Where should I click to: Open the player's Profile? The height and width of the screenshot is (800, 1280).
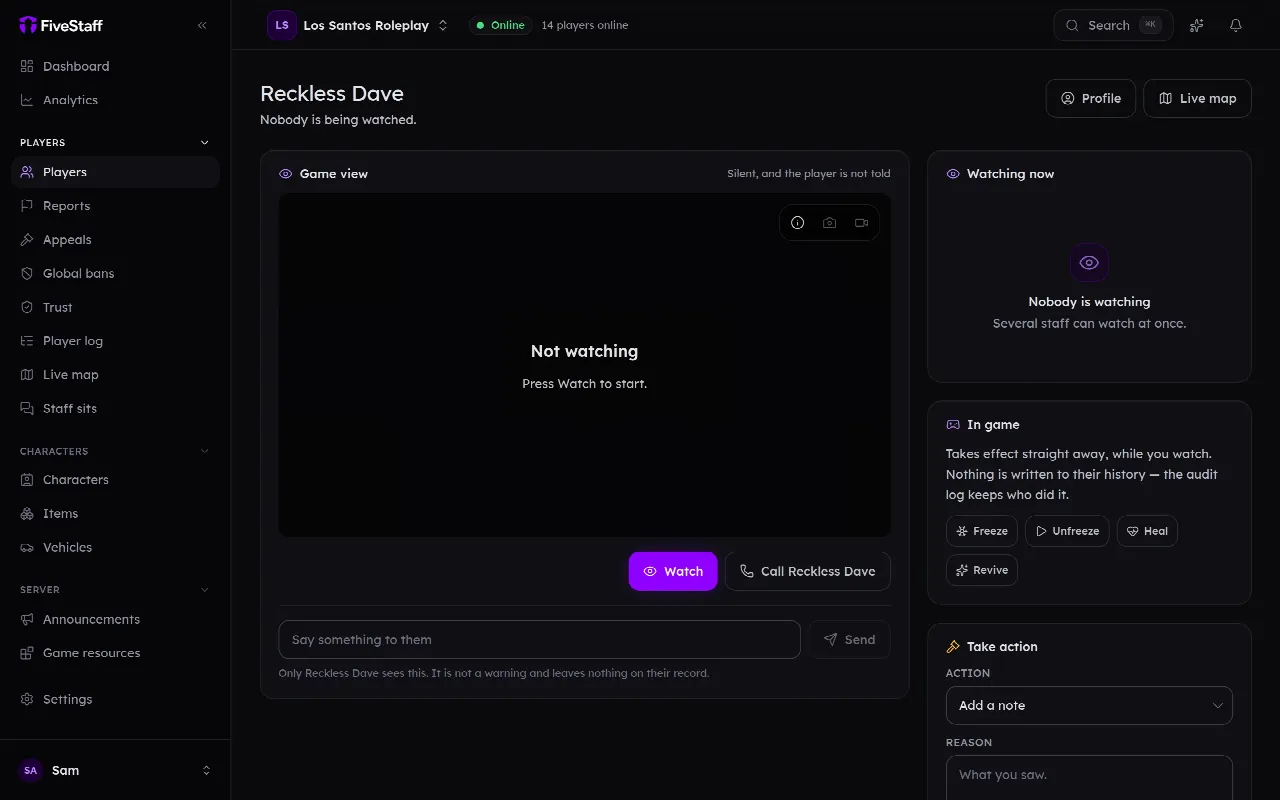1091,98
